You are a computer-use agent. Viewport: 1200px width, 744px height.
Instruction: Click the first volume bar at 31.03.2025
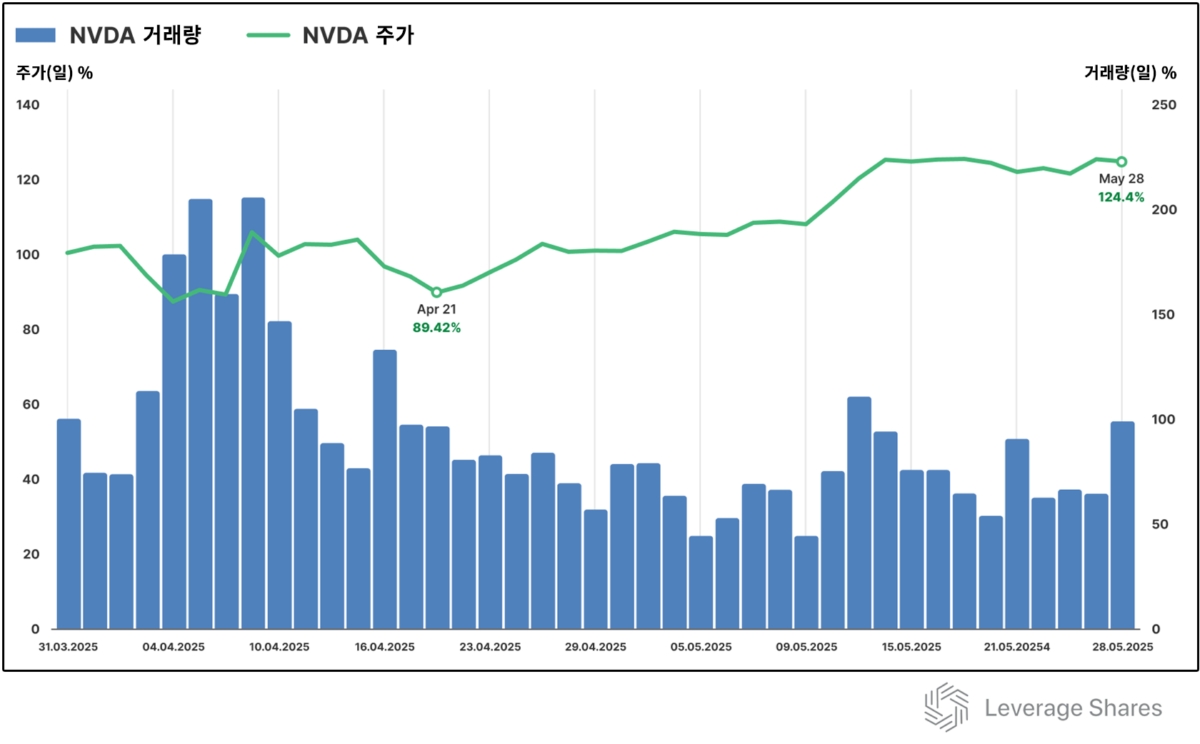tap(68, 524)
